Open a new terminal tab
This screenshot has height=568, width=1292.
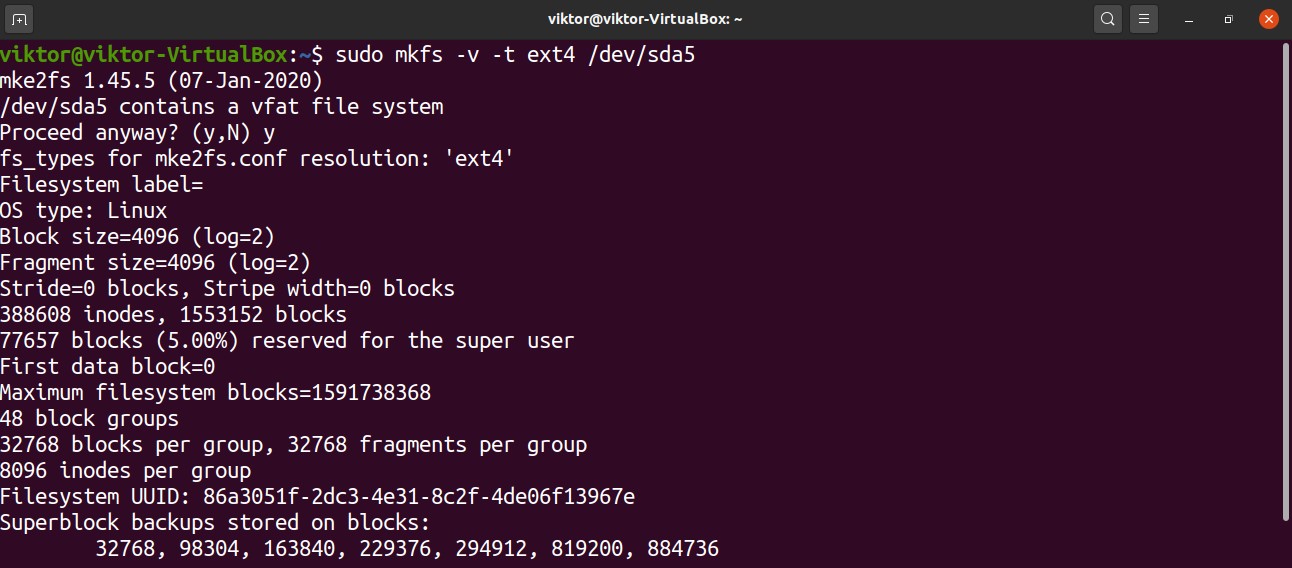point(19,19)
